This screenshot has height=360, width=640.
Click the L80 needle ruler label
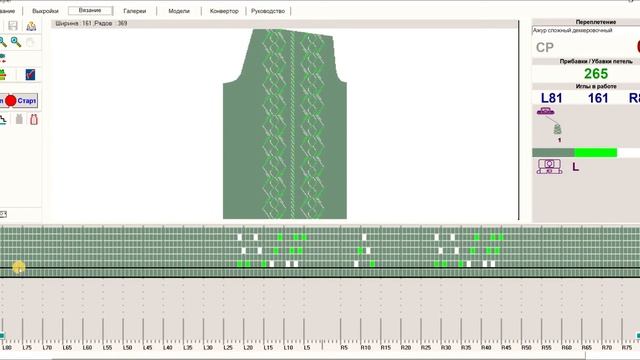(7, 348)
